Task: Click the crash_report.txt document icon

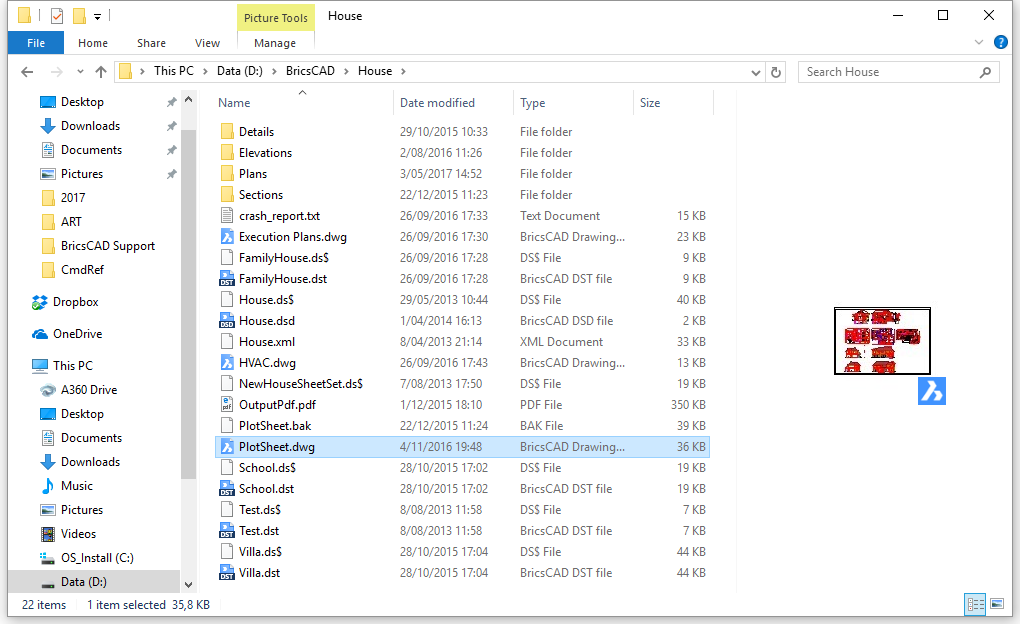Action: tap(227, 216)
